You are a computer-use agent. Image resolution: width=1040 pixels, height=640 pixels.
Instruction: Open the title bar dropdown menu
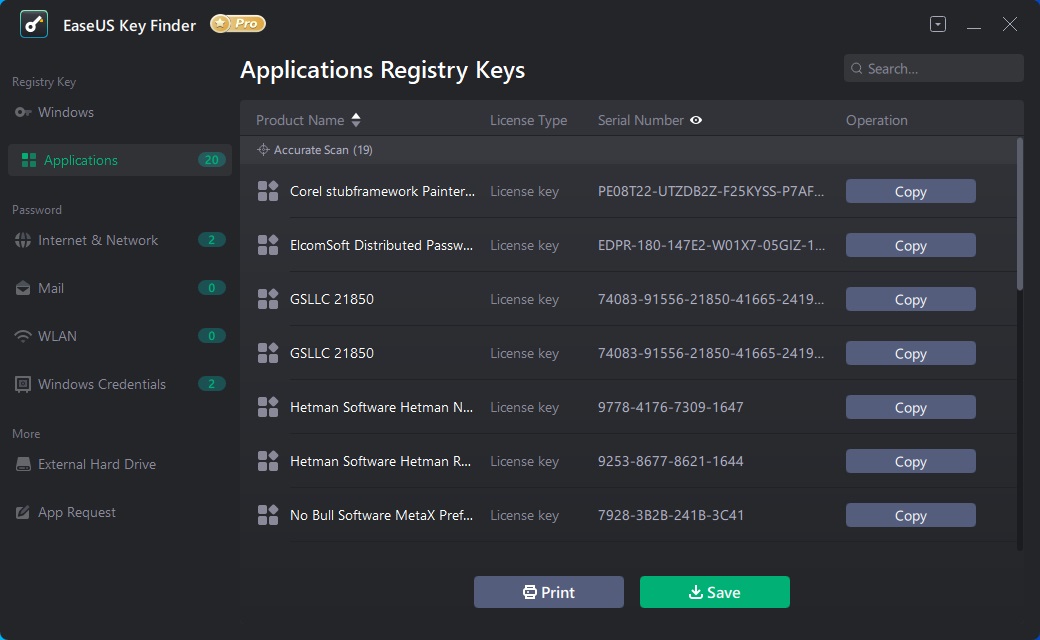coord(938,25)
